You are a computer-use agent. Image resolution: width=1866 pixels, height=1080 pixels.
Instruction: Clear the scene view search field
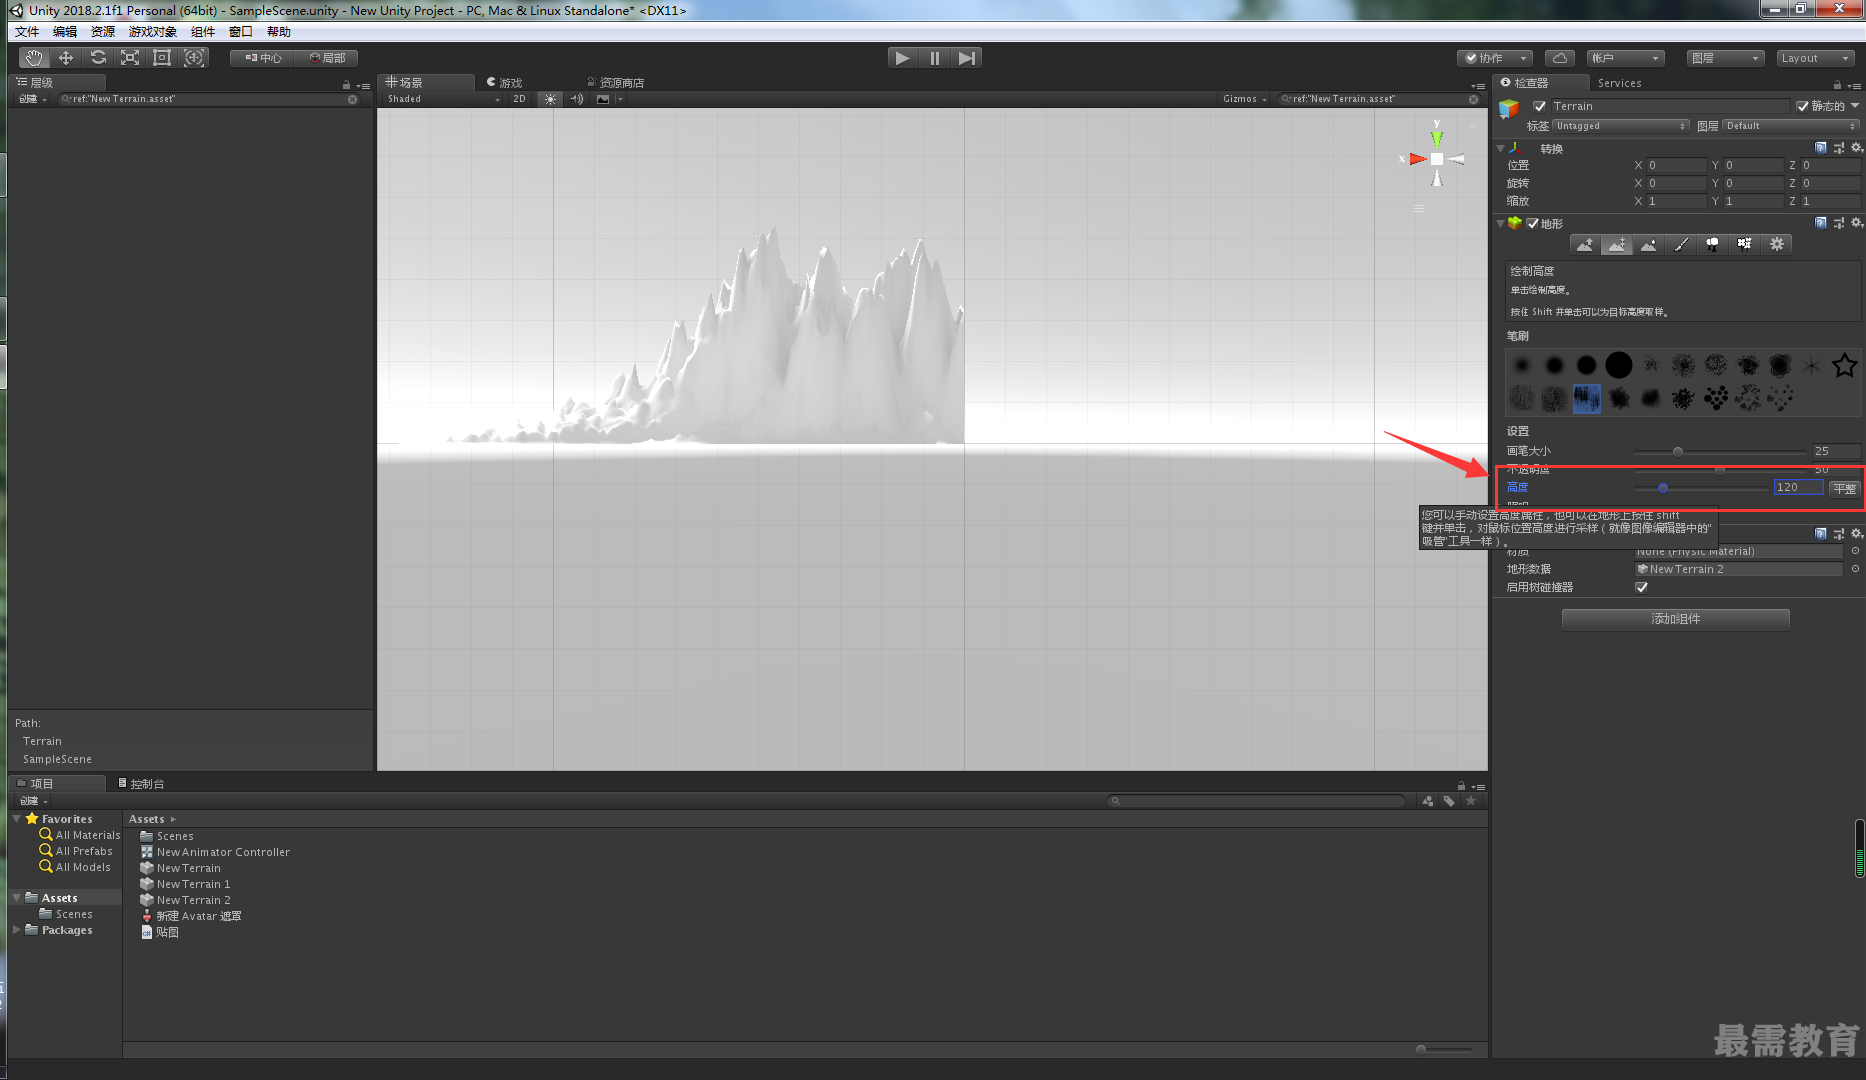(1474, 99)
